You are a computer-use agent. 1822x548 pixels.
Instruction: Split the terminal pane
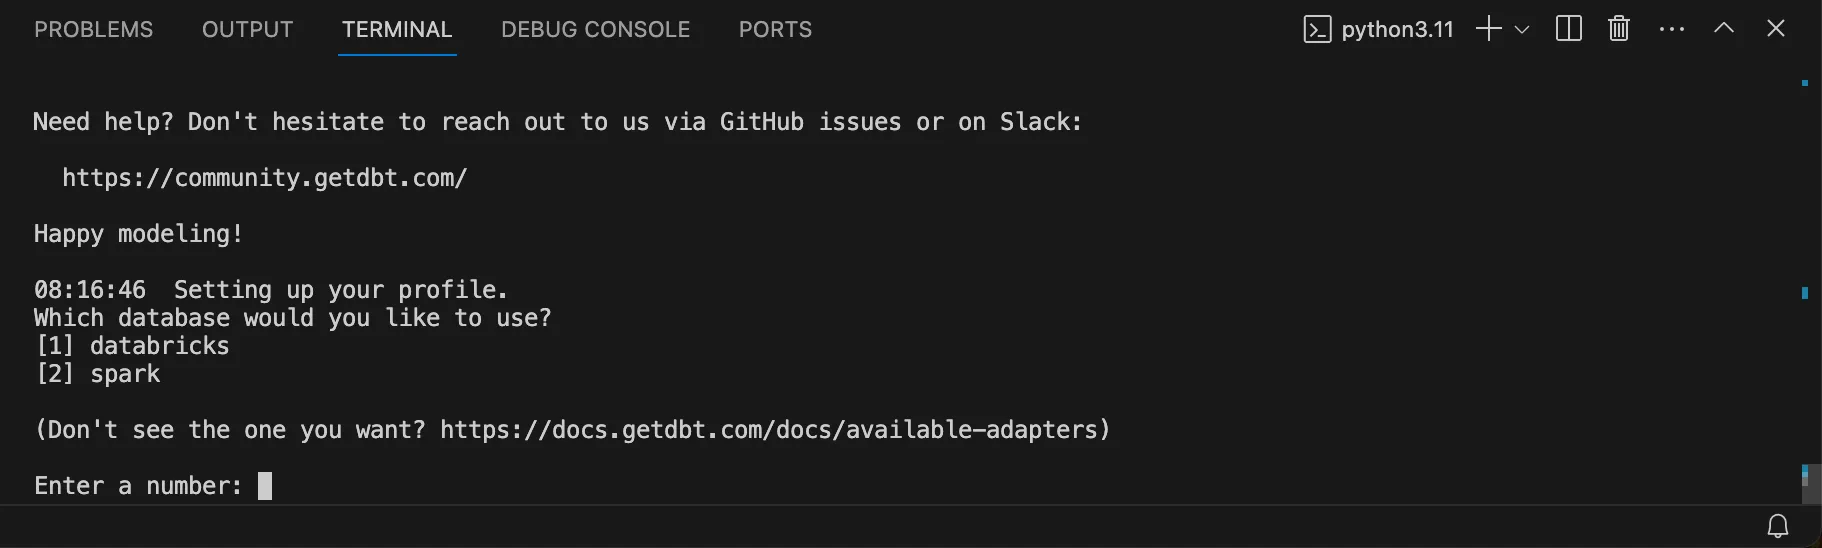tap(1569, 29)
